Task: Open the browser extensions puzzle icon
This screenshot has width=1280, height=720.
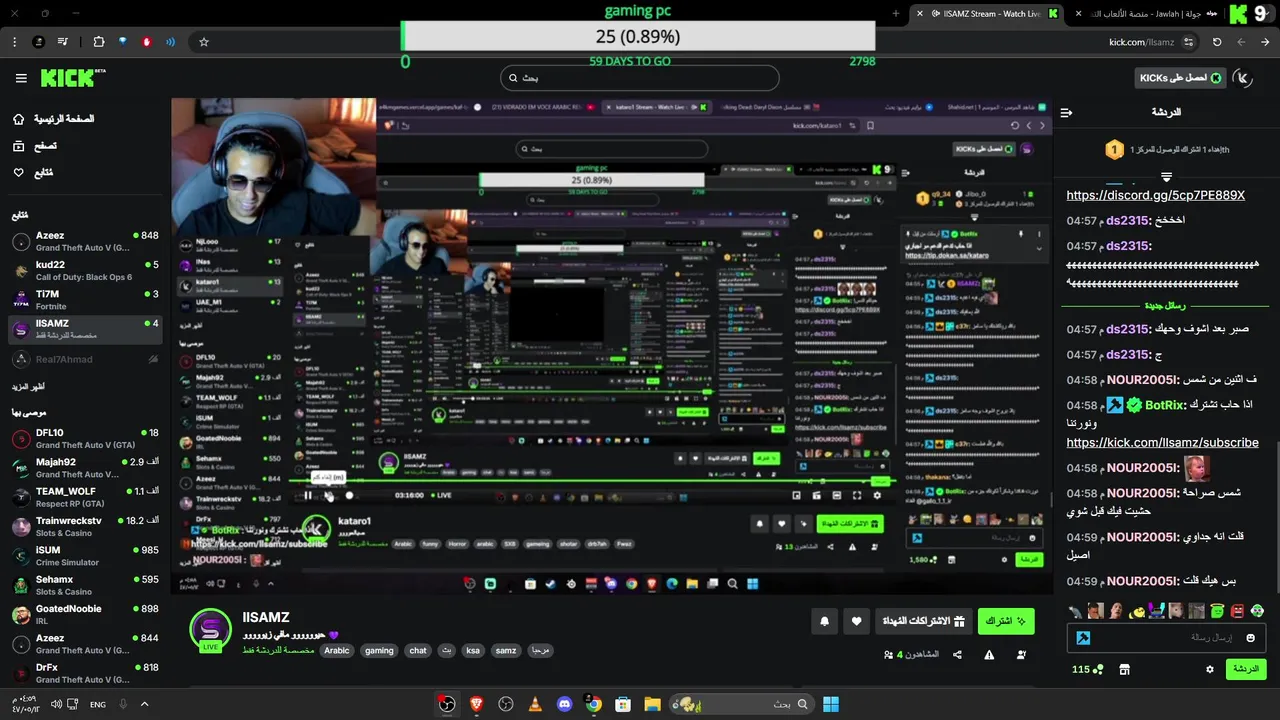Action: (x=98, y=42)
